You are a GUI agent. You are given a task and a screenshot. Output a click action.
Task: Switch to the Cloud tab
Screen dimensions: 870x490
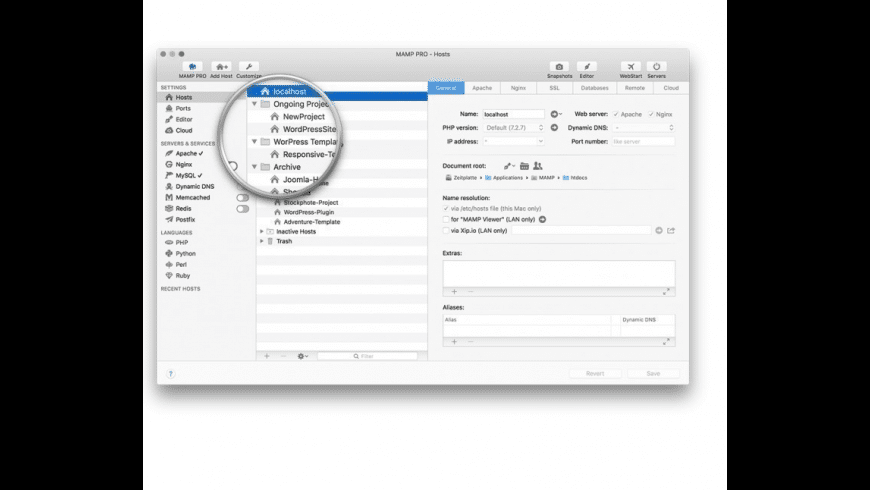click(671, 88)
